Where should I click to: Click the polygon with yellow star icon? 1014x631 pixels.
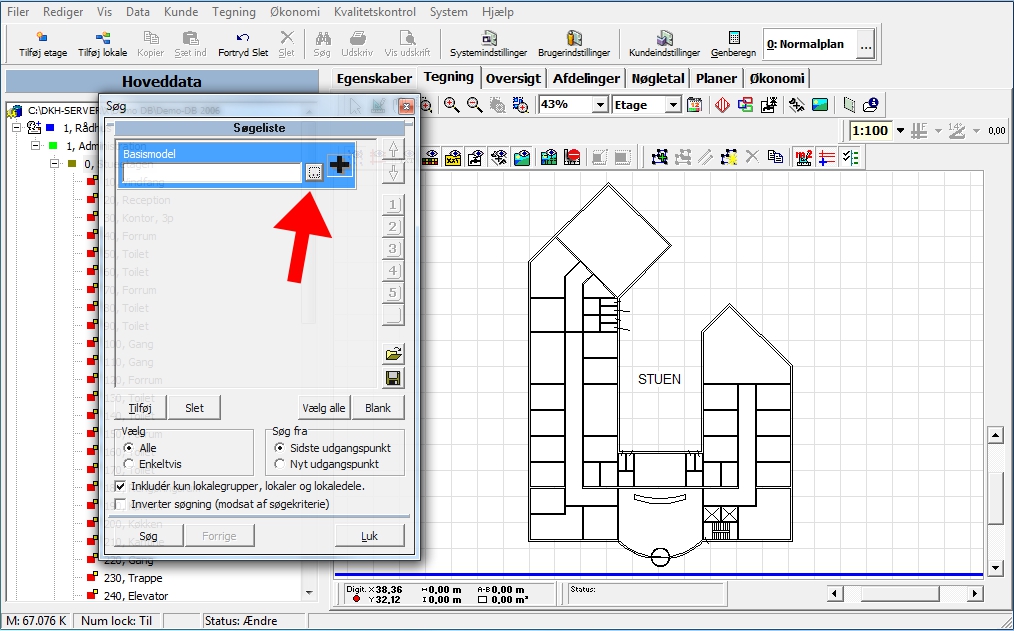click(x=729, y=157)
